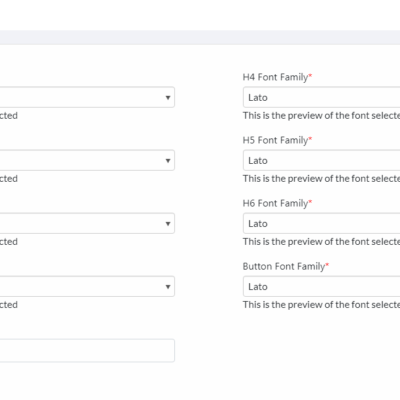Click dropdown arrow left of H6 Font Family field
The height and width of the screenshot is (400, 400).
(x=168, y=223)
